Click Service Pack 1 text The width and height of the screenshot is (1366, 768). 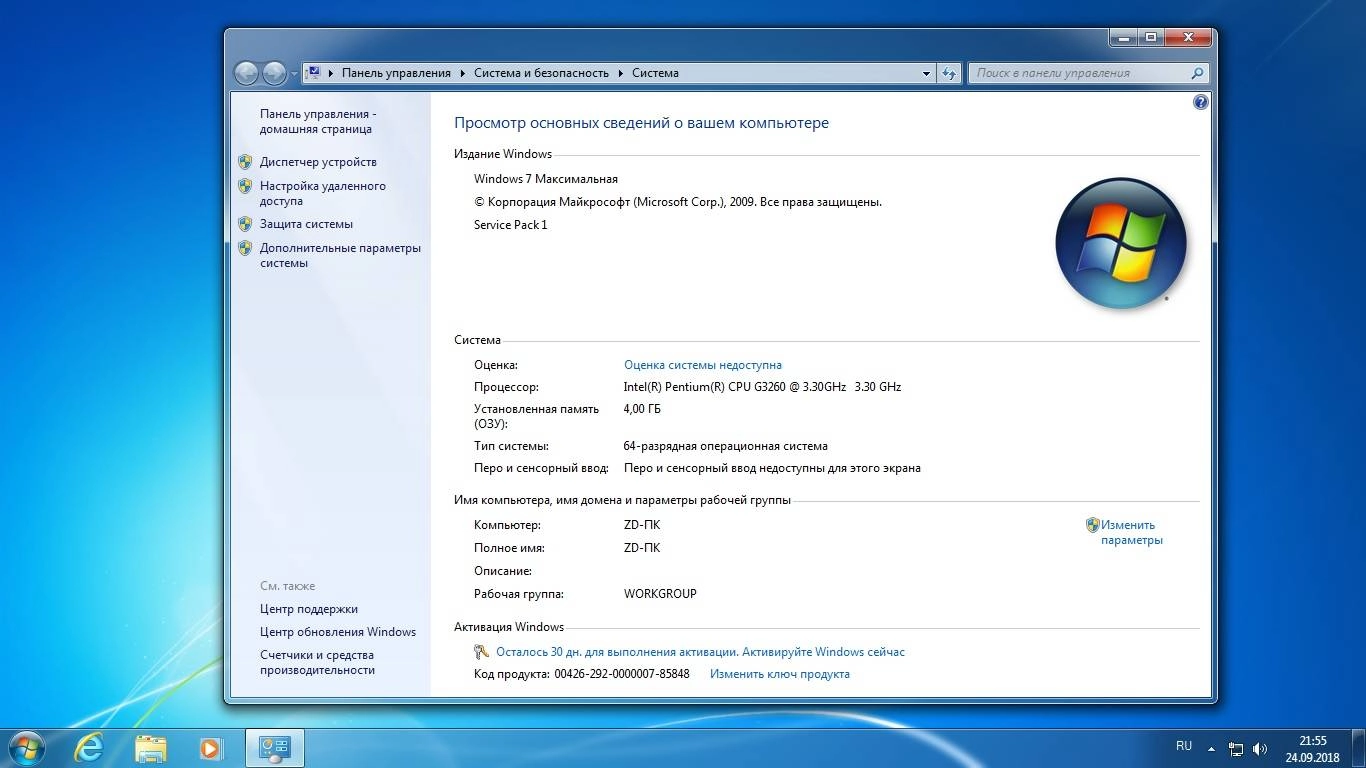tap(511, 225)
